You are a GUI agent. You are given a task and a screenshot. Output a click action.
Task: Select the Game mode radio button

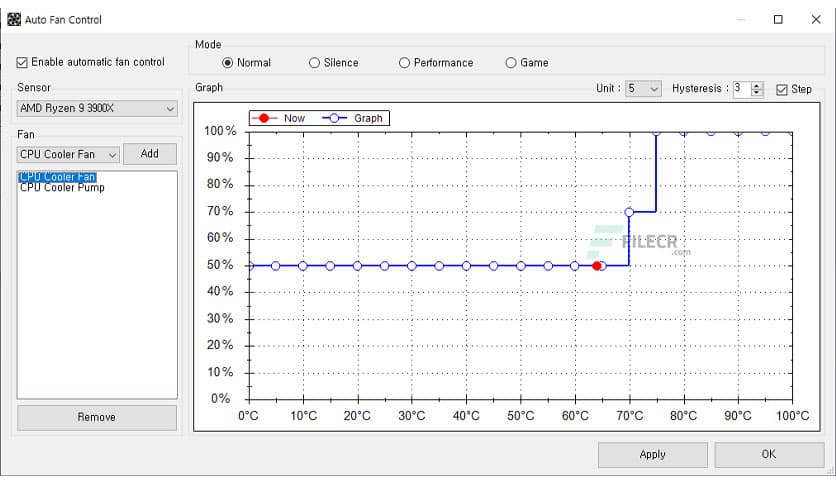coord(511,63)
